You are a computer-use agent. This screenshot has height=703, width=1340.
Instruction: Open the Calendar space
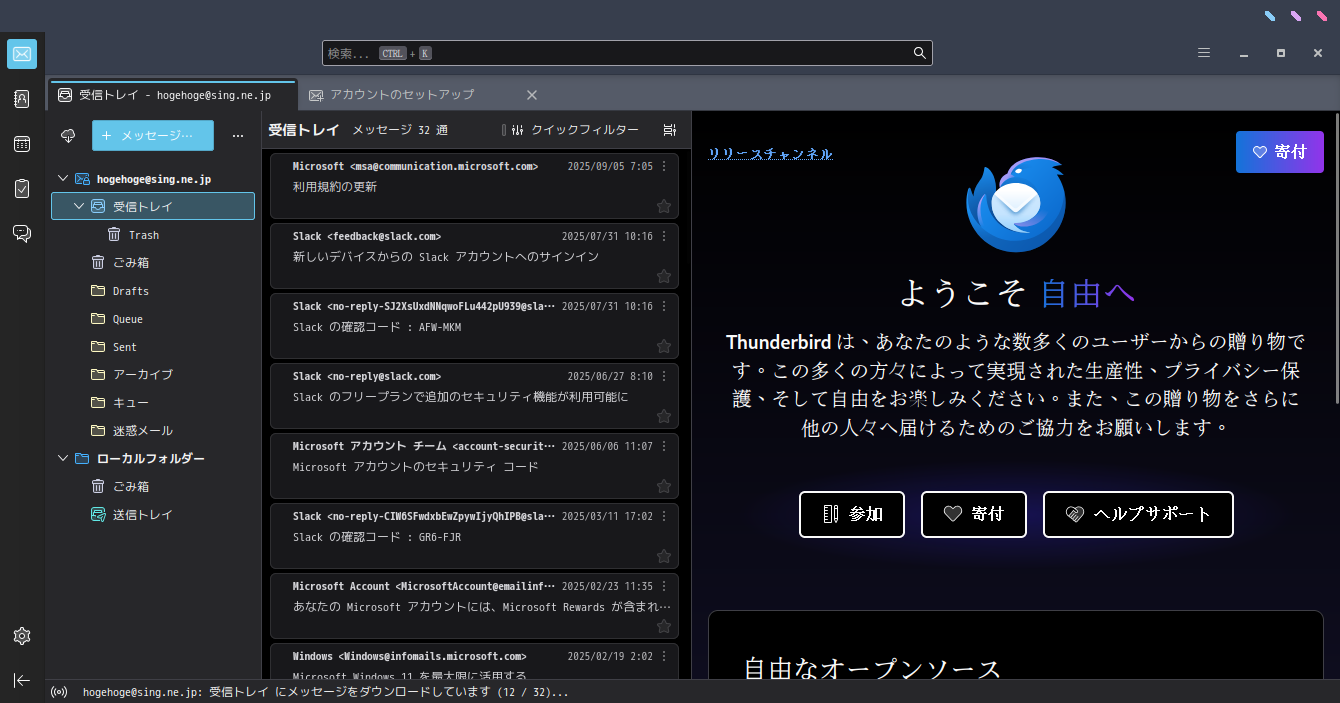pyautogui.click(x=22, y=144)
